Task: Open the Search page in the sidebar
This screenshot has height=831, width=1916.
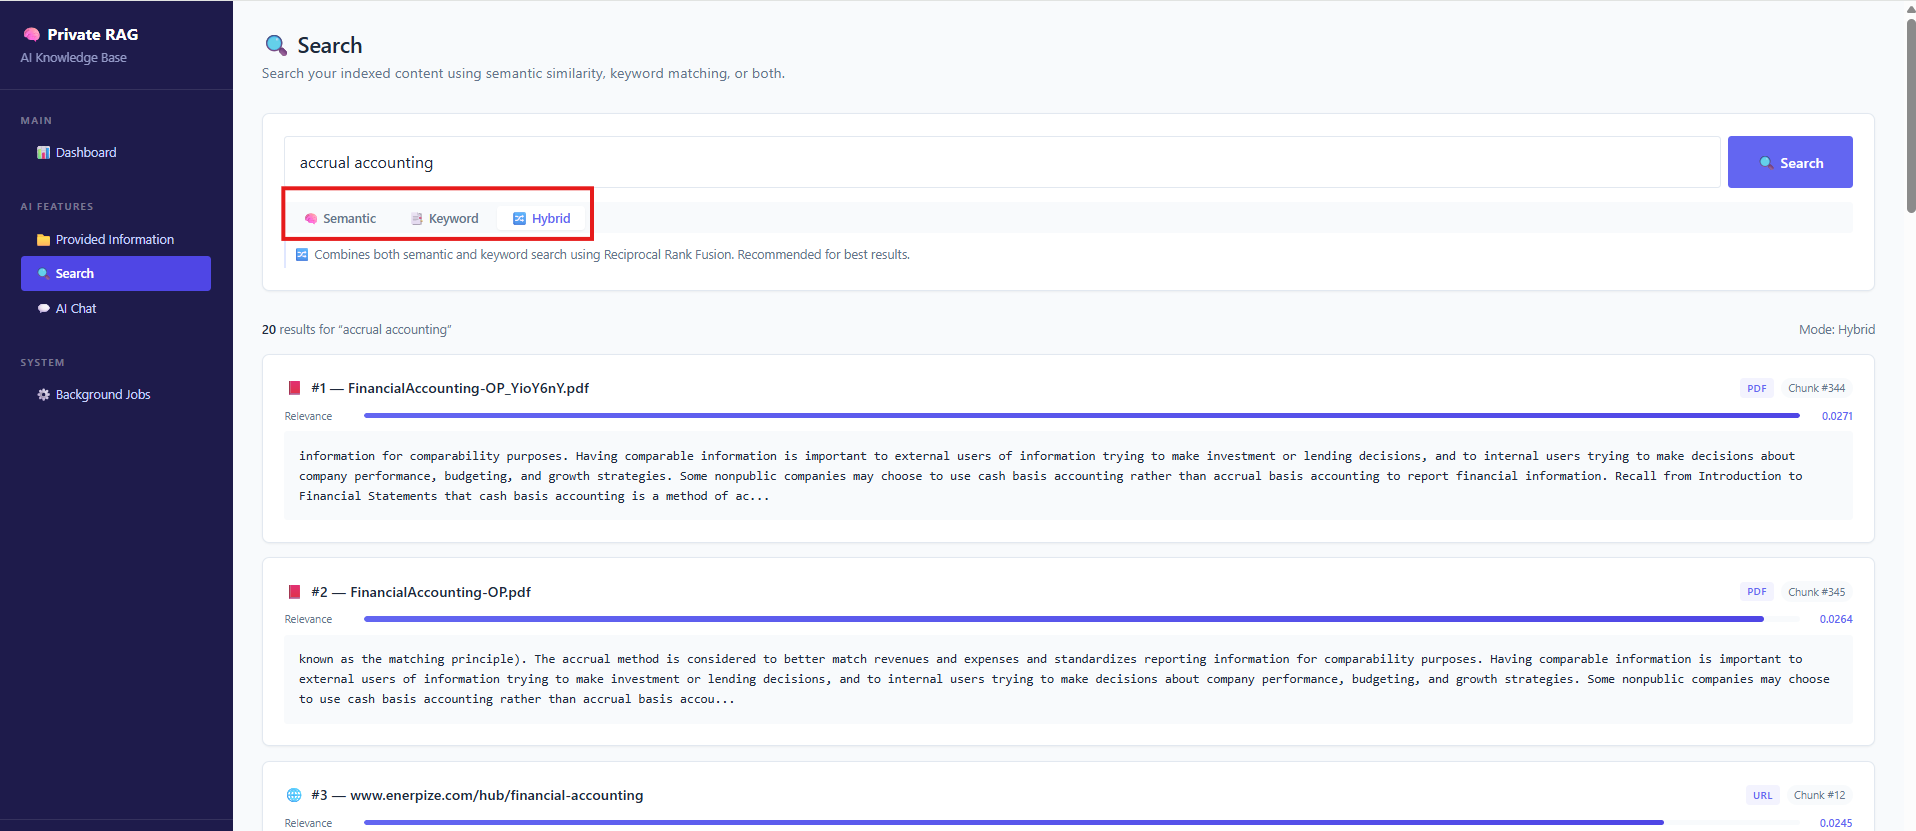Action: [115, 274]
